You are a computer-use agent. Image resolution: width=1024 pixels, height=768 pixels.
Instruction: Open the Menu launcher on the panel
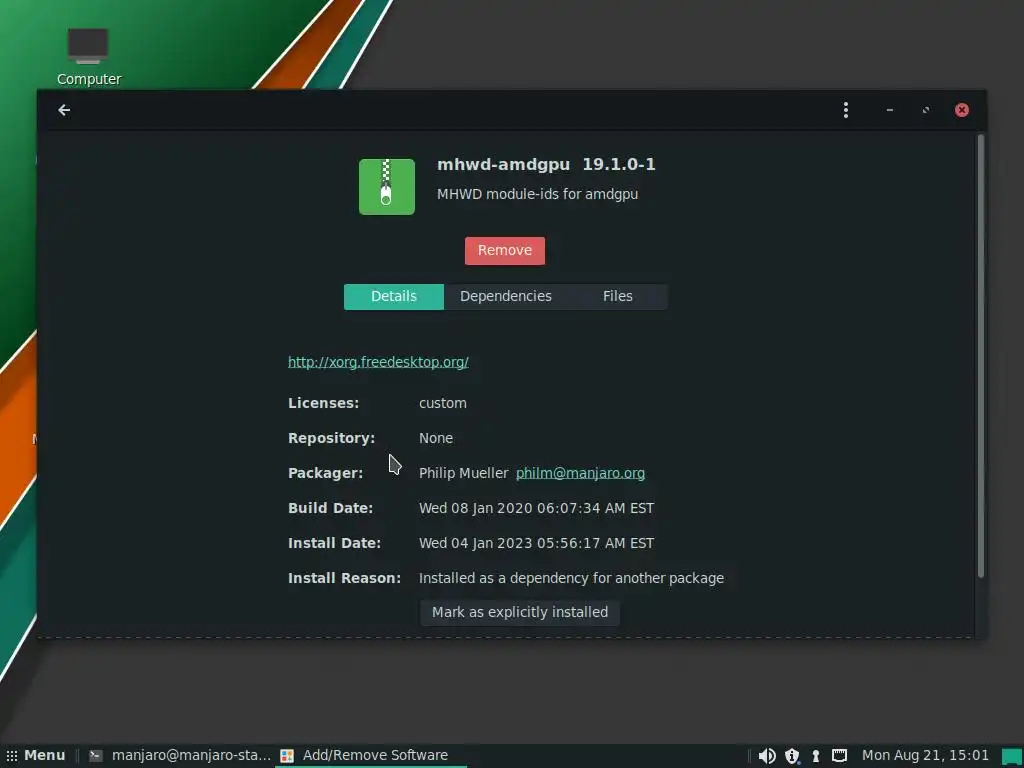(x=36, y=756)
